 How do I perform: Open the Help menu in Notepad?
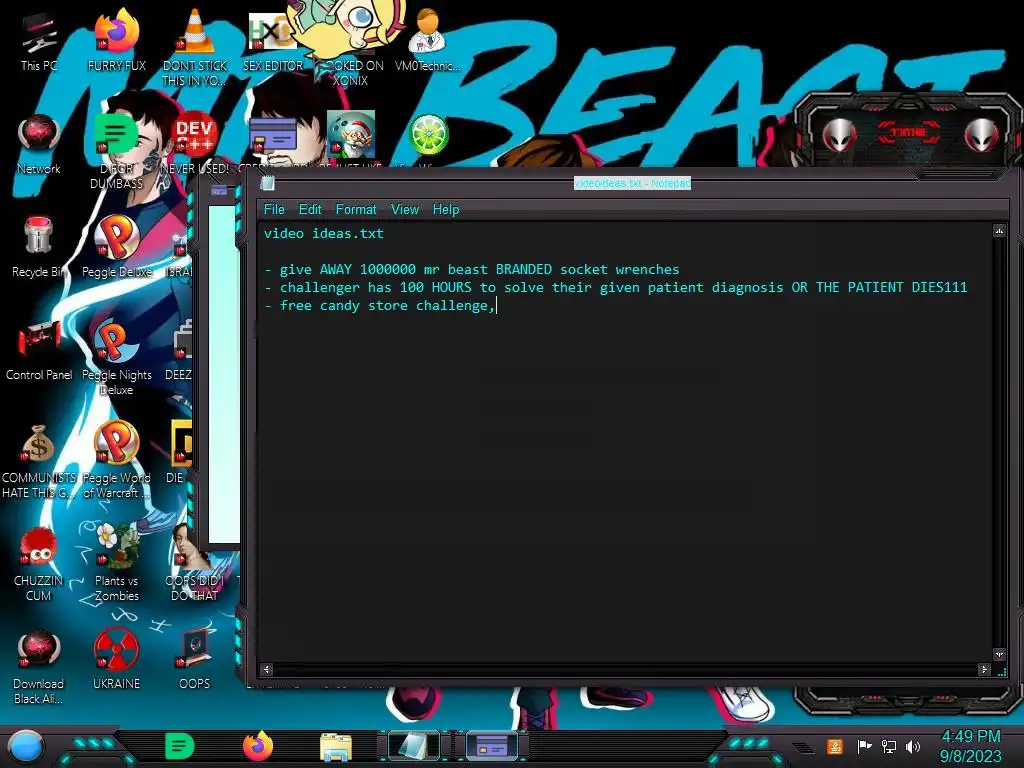coord(446,210)
